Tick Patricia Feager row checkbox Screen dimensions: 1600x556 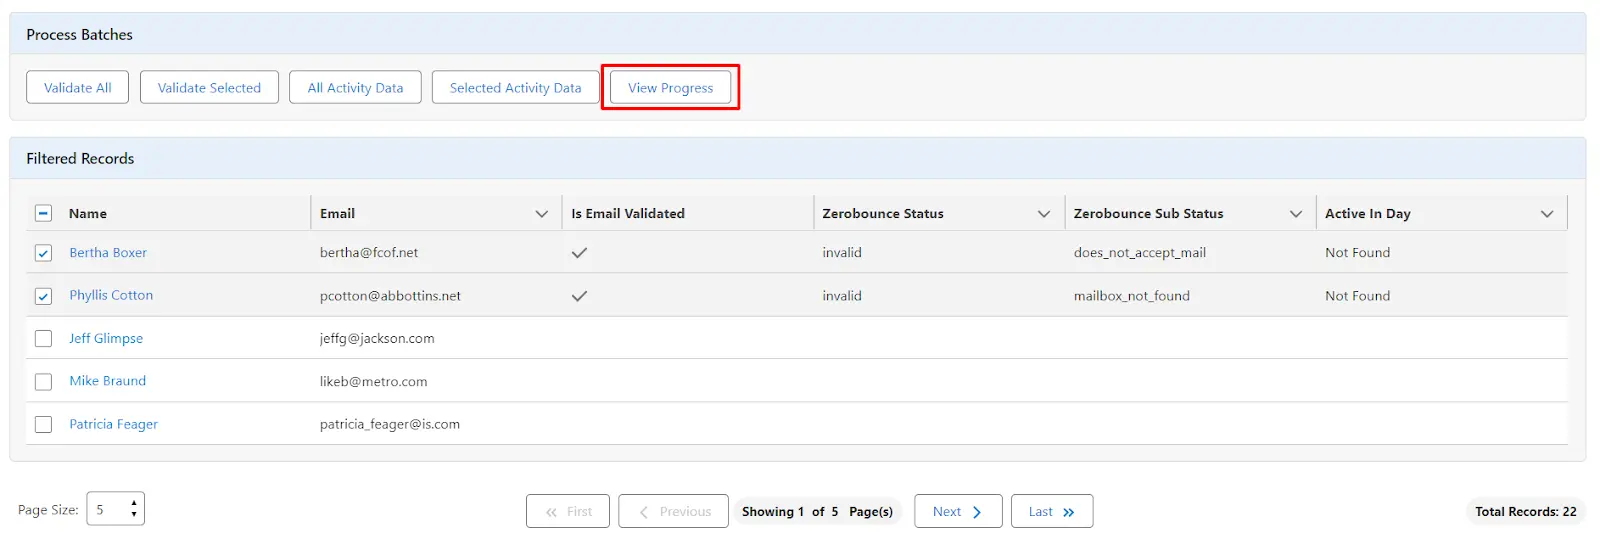tap(44, 425)
